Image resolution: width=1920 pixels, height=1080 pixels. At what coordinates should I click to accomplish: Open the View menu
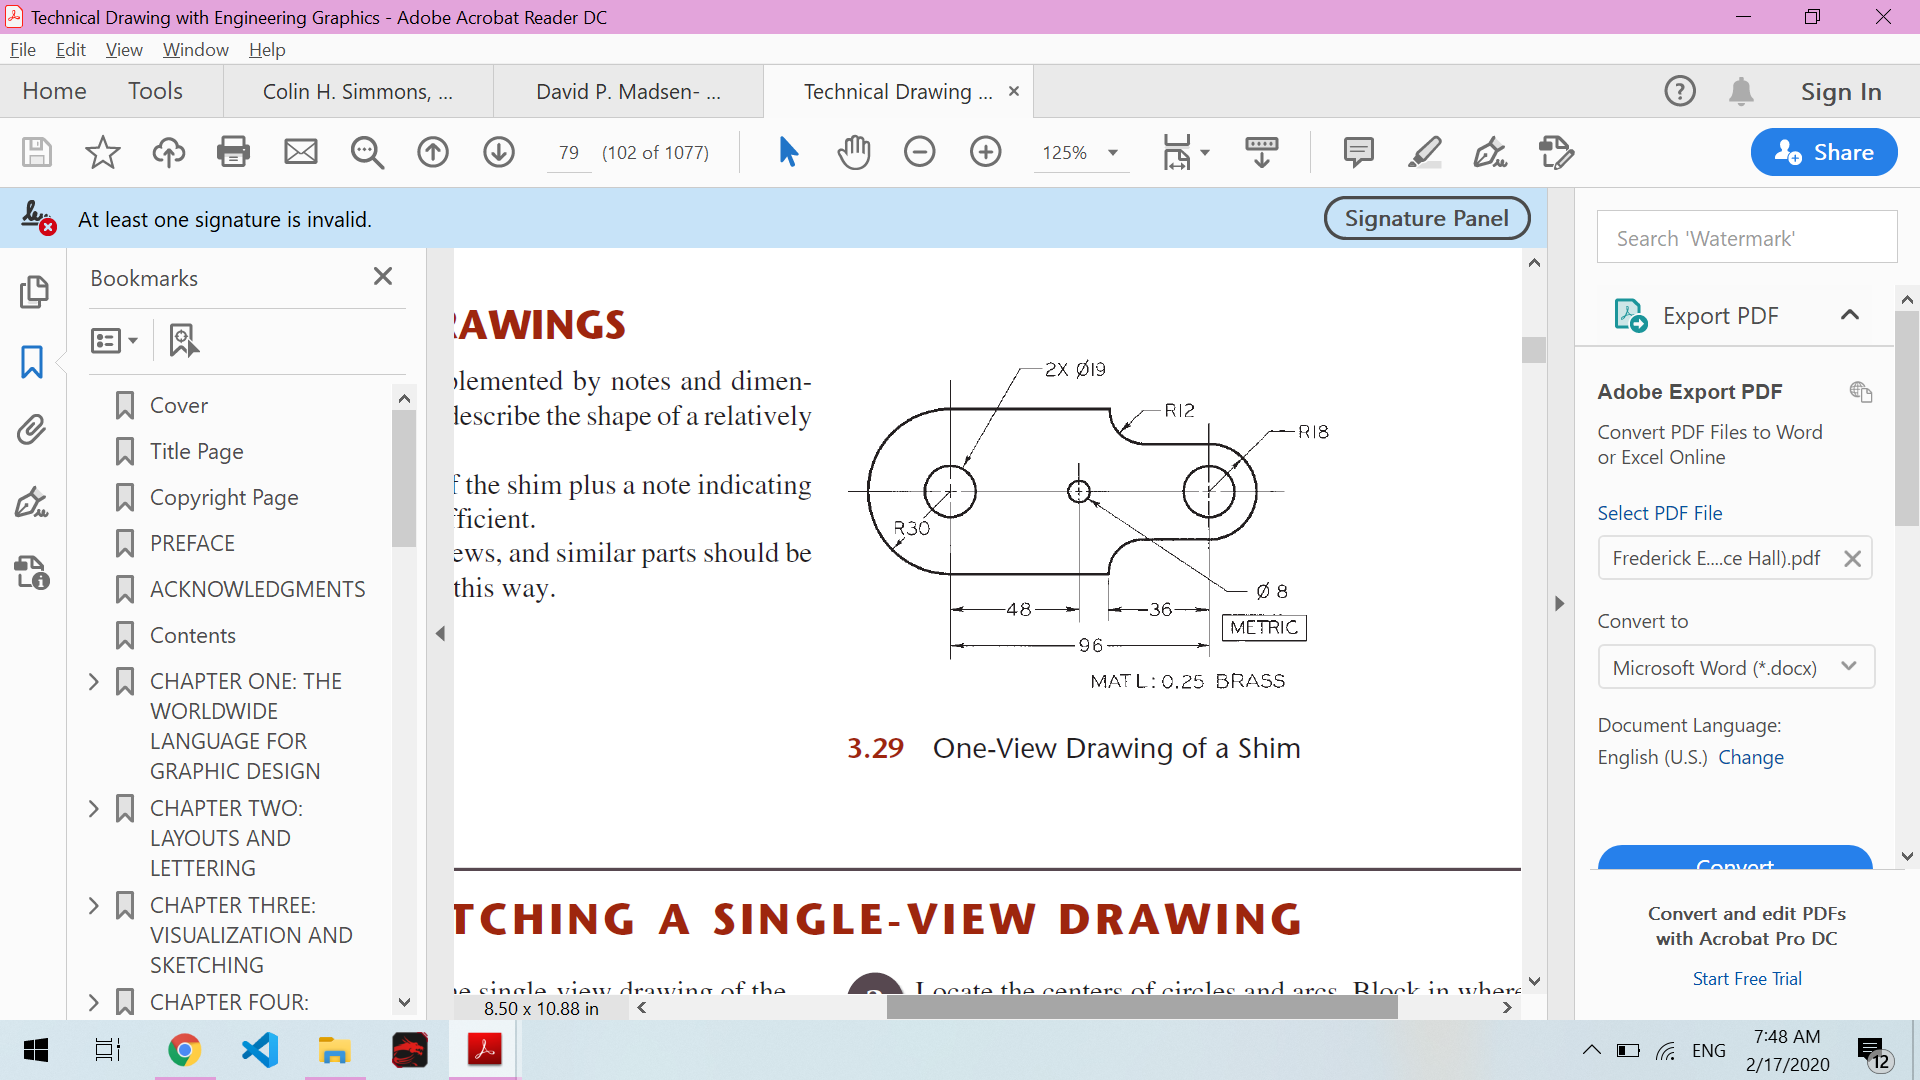(124, 49)
